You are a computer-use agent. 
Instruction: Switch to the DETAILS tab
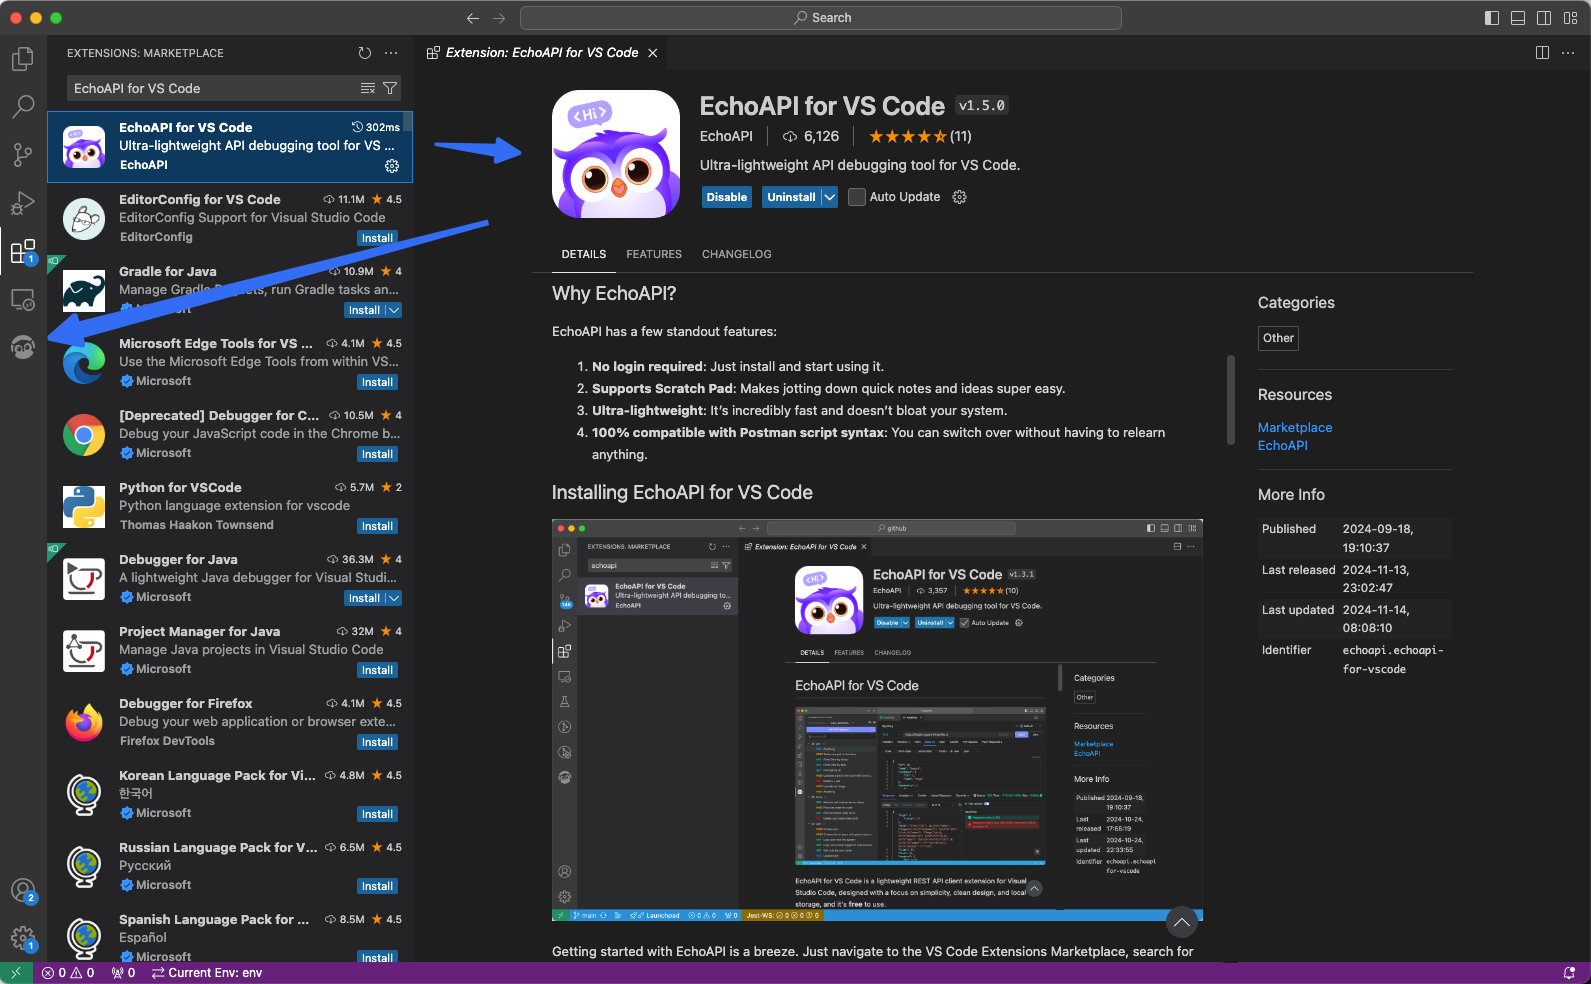pyautogui.click(x=584, y=254)
